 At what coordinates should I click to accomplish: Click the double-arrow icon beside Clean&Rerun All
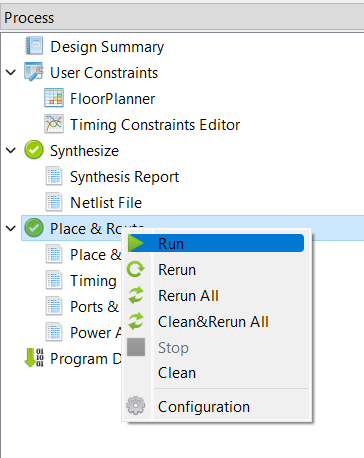point(136,321)
